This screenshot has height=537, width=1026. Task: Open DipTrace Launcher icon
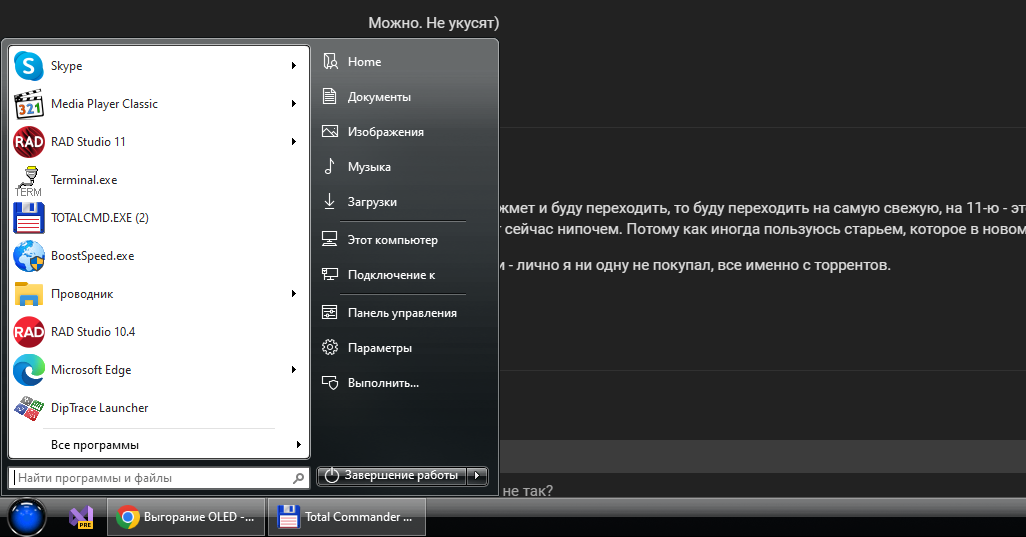click(x=29, y=408)
